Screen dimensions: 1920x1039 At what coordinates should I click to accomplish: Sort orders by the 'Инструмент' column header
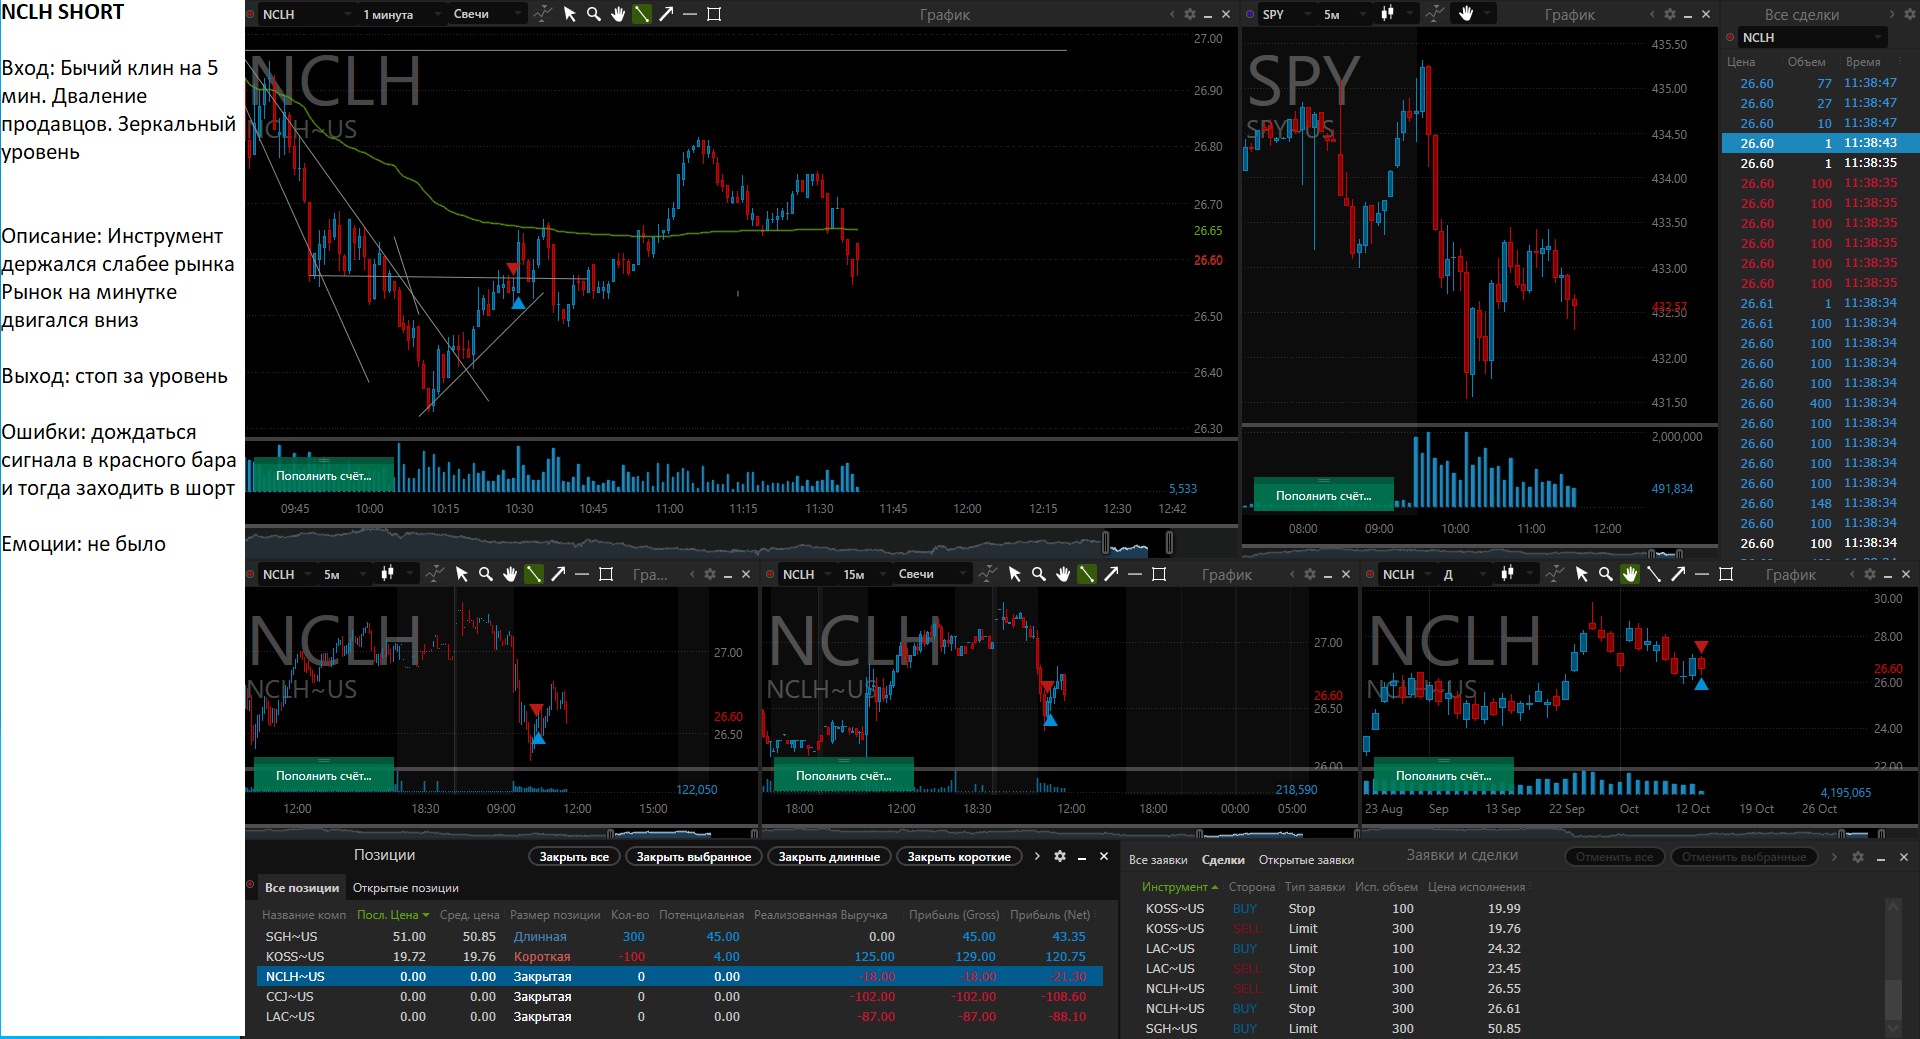pyautogui.click(x=1180, y=887)
